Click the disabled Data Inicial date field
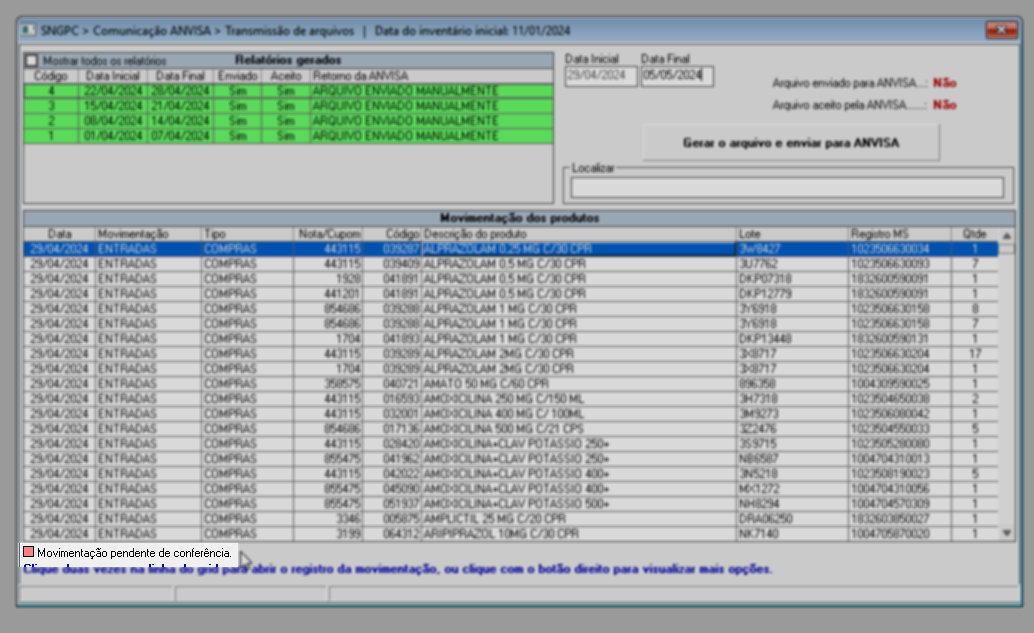 pyautogui.click(x=600, y=75)
